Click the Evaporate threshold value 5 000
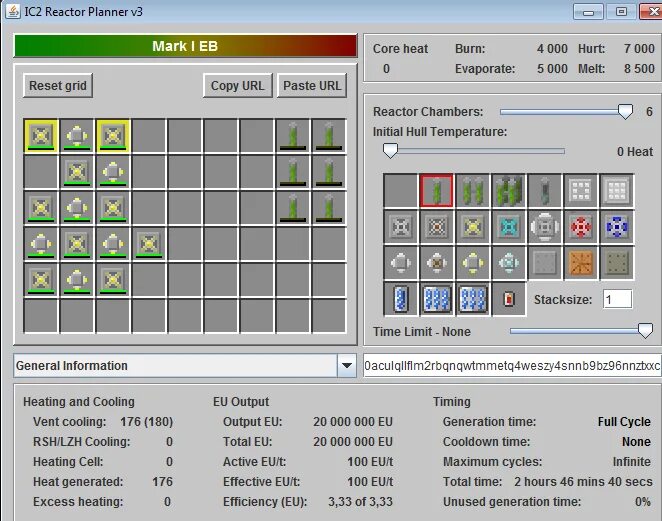 552,68
